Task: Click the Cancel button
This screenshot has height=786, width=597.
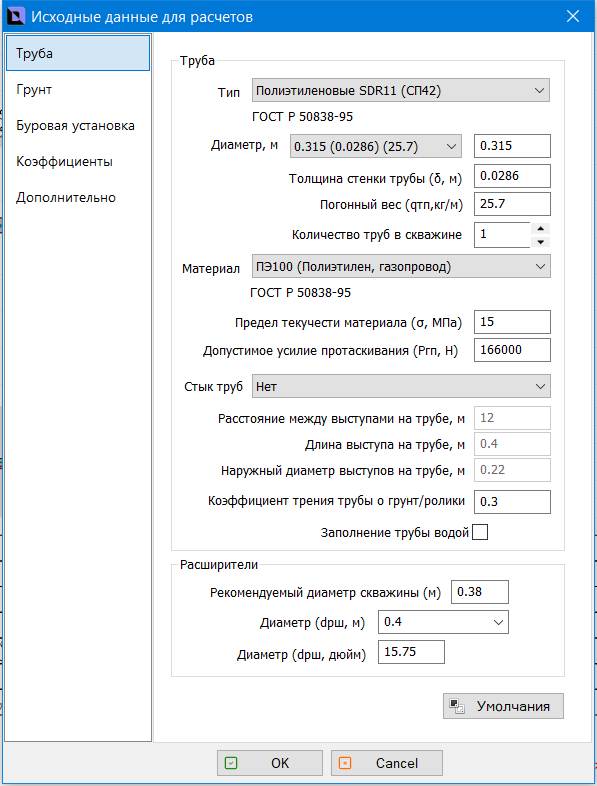Action: (386, 763)
